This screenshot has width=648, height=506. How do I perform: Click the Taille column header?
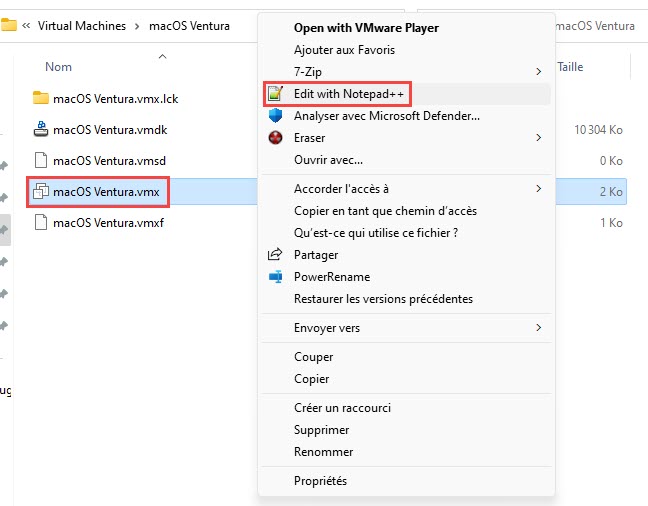(570, 67)
